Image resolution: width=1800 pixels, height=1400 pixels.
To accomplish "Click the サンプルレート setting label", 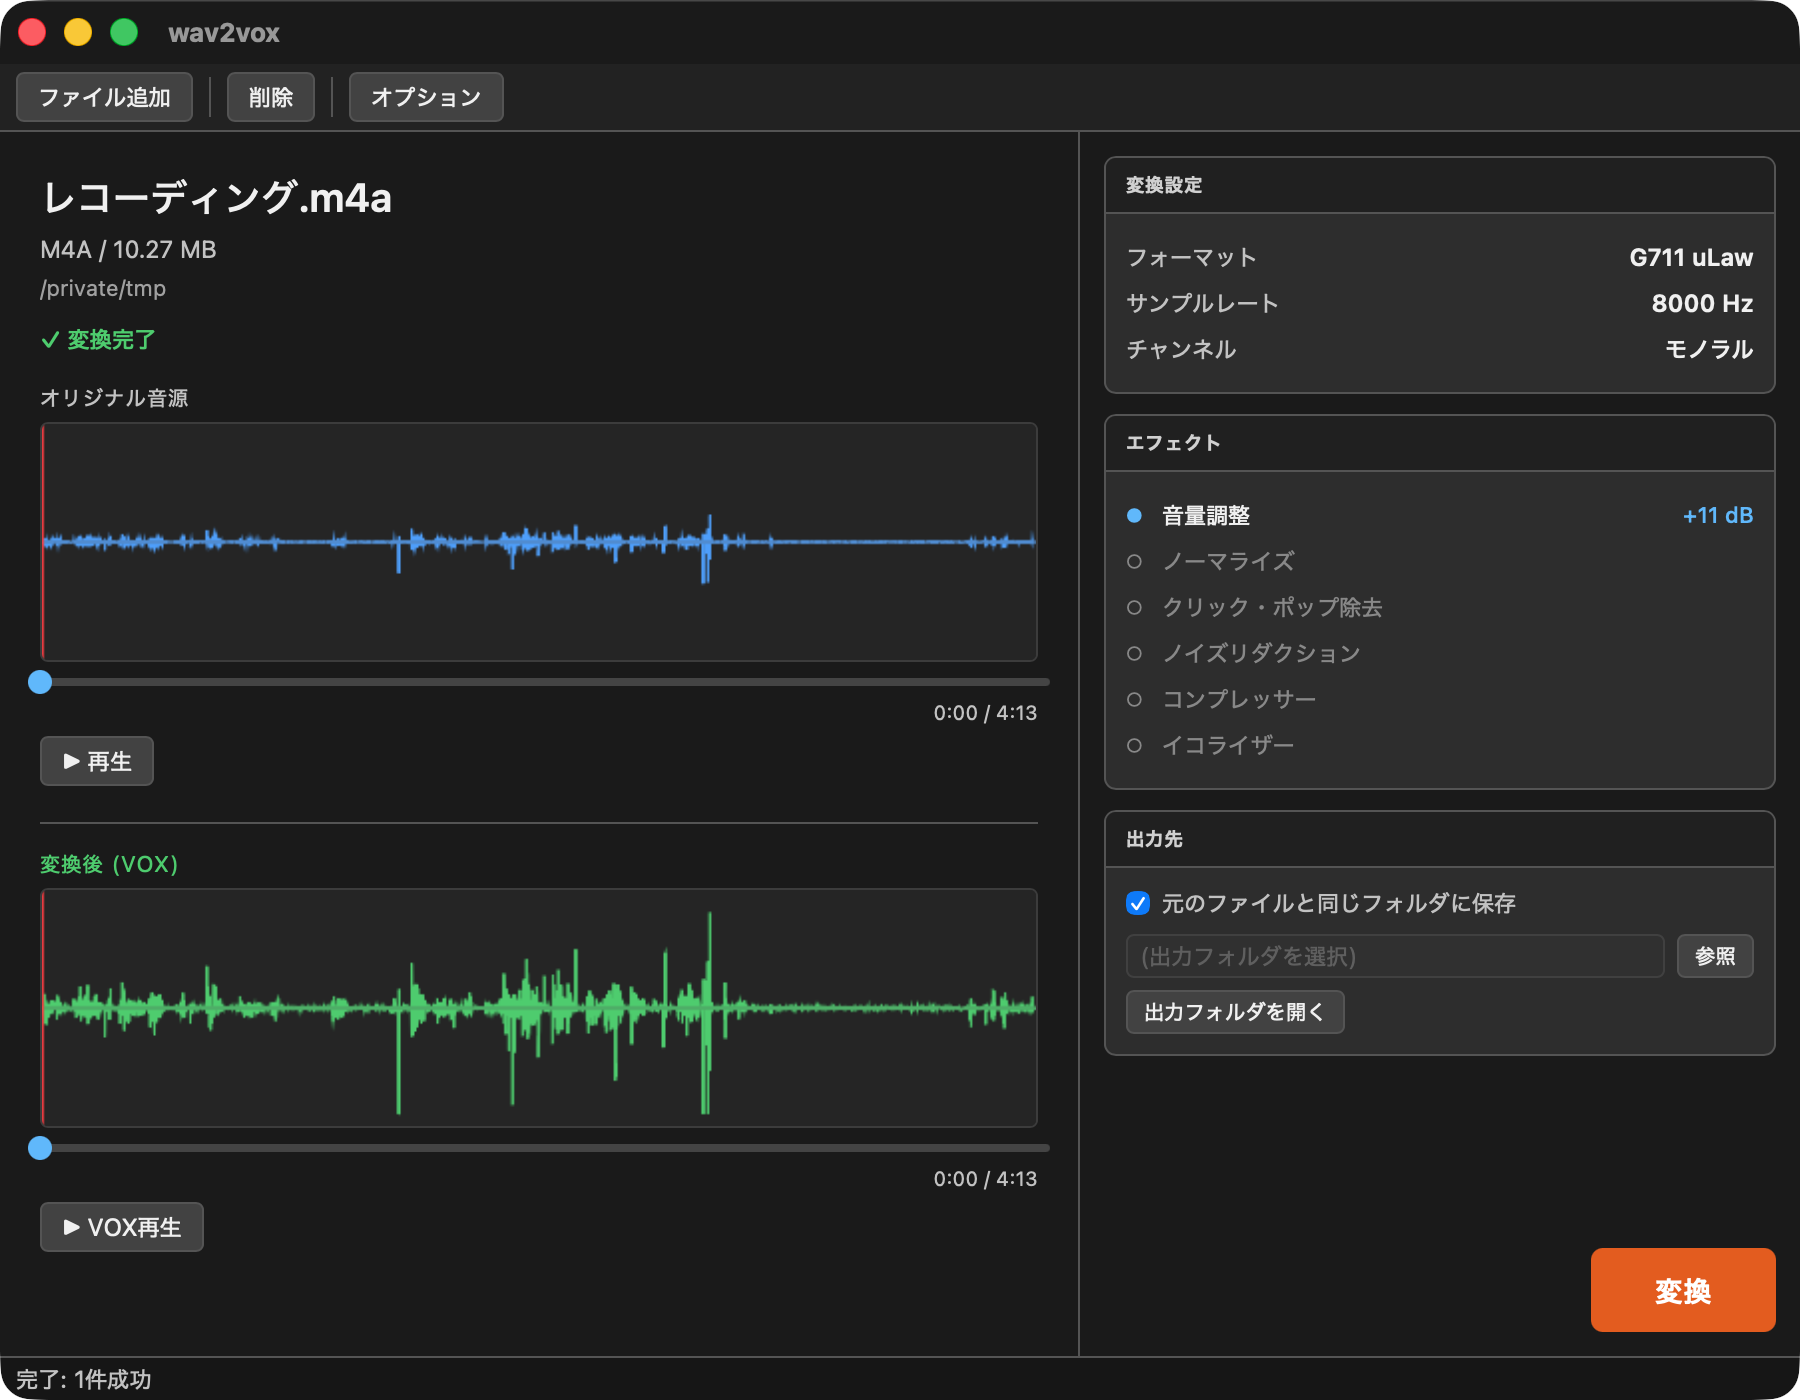I will (1202, 303).
